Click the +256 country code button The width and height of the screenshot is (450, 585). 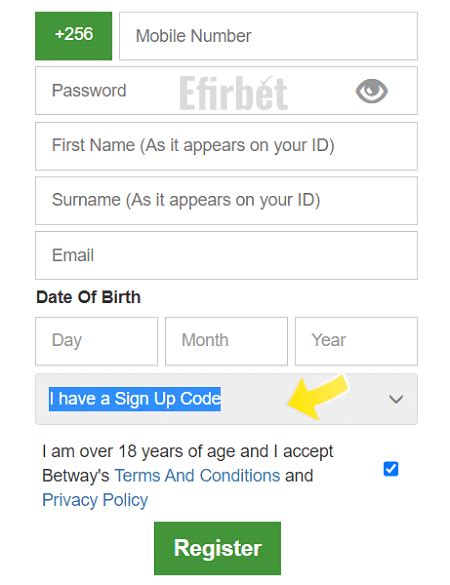click(74, 36)
